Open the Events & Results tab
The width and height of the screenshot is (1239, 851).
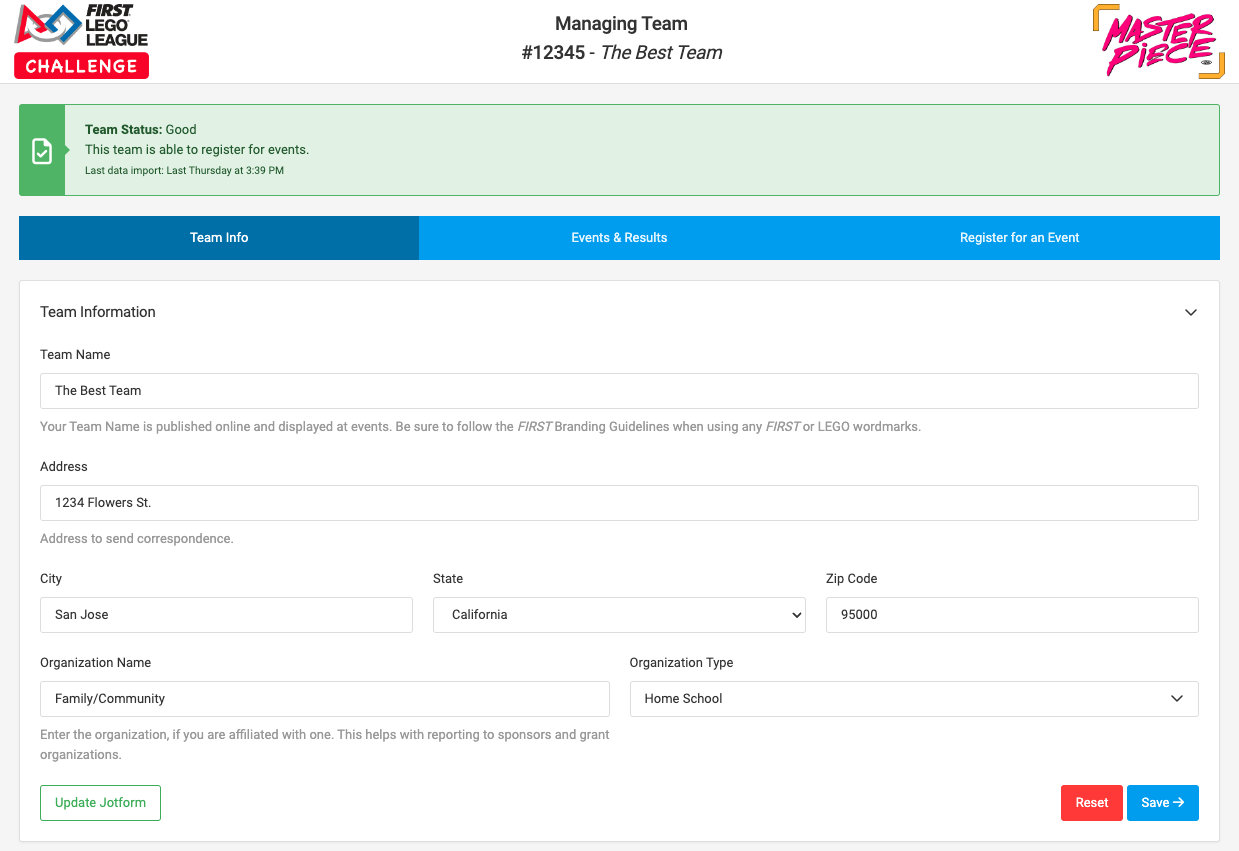[619, 238]
